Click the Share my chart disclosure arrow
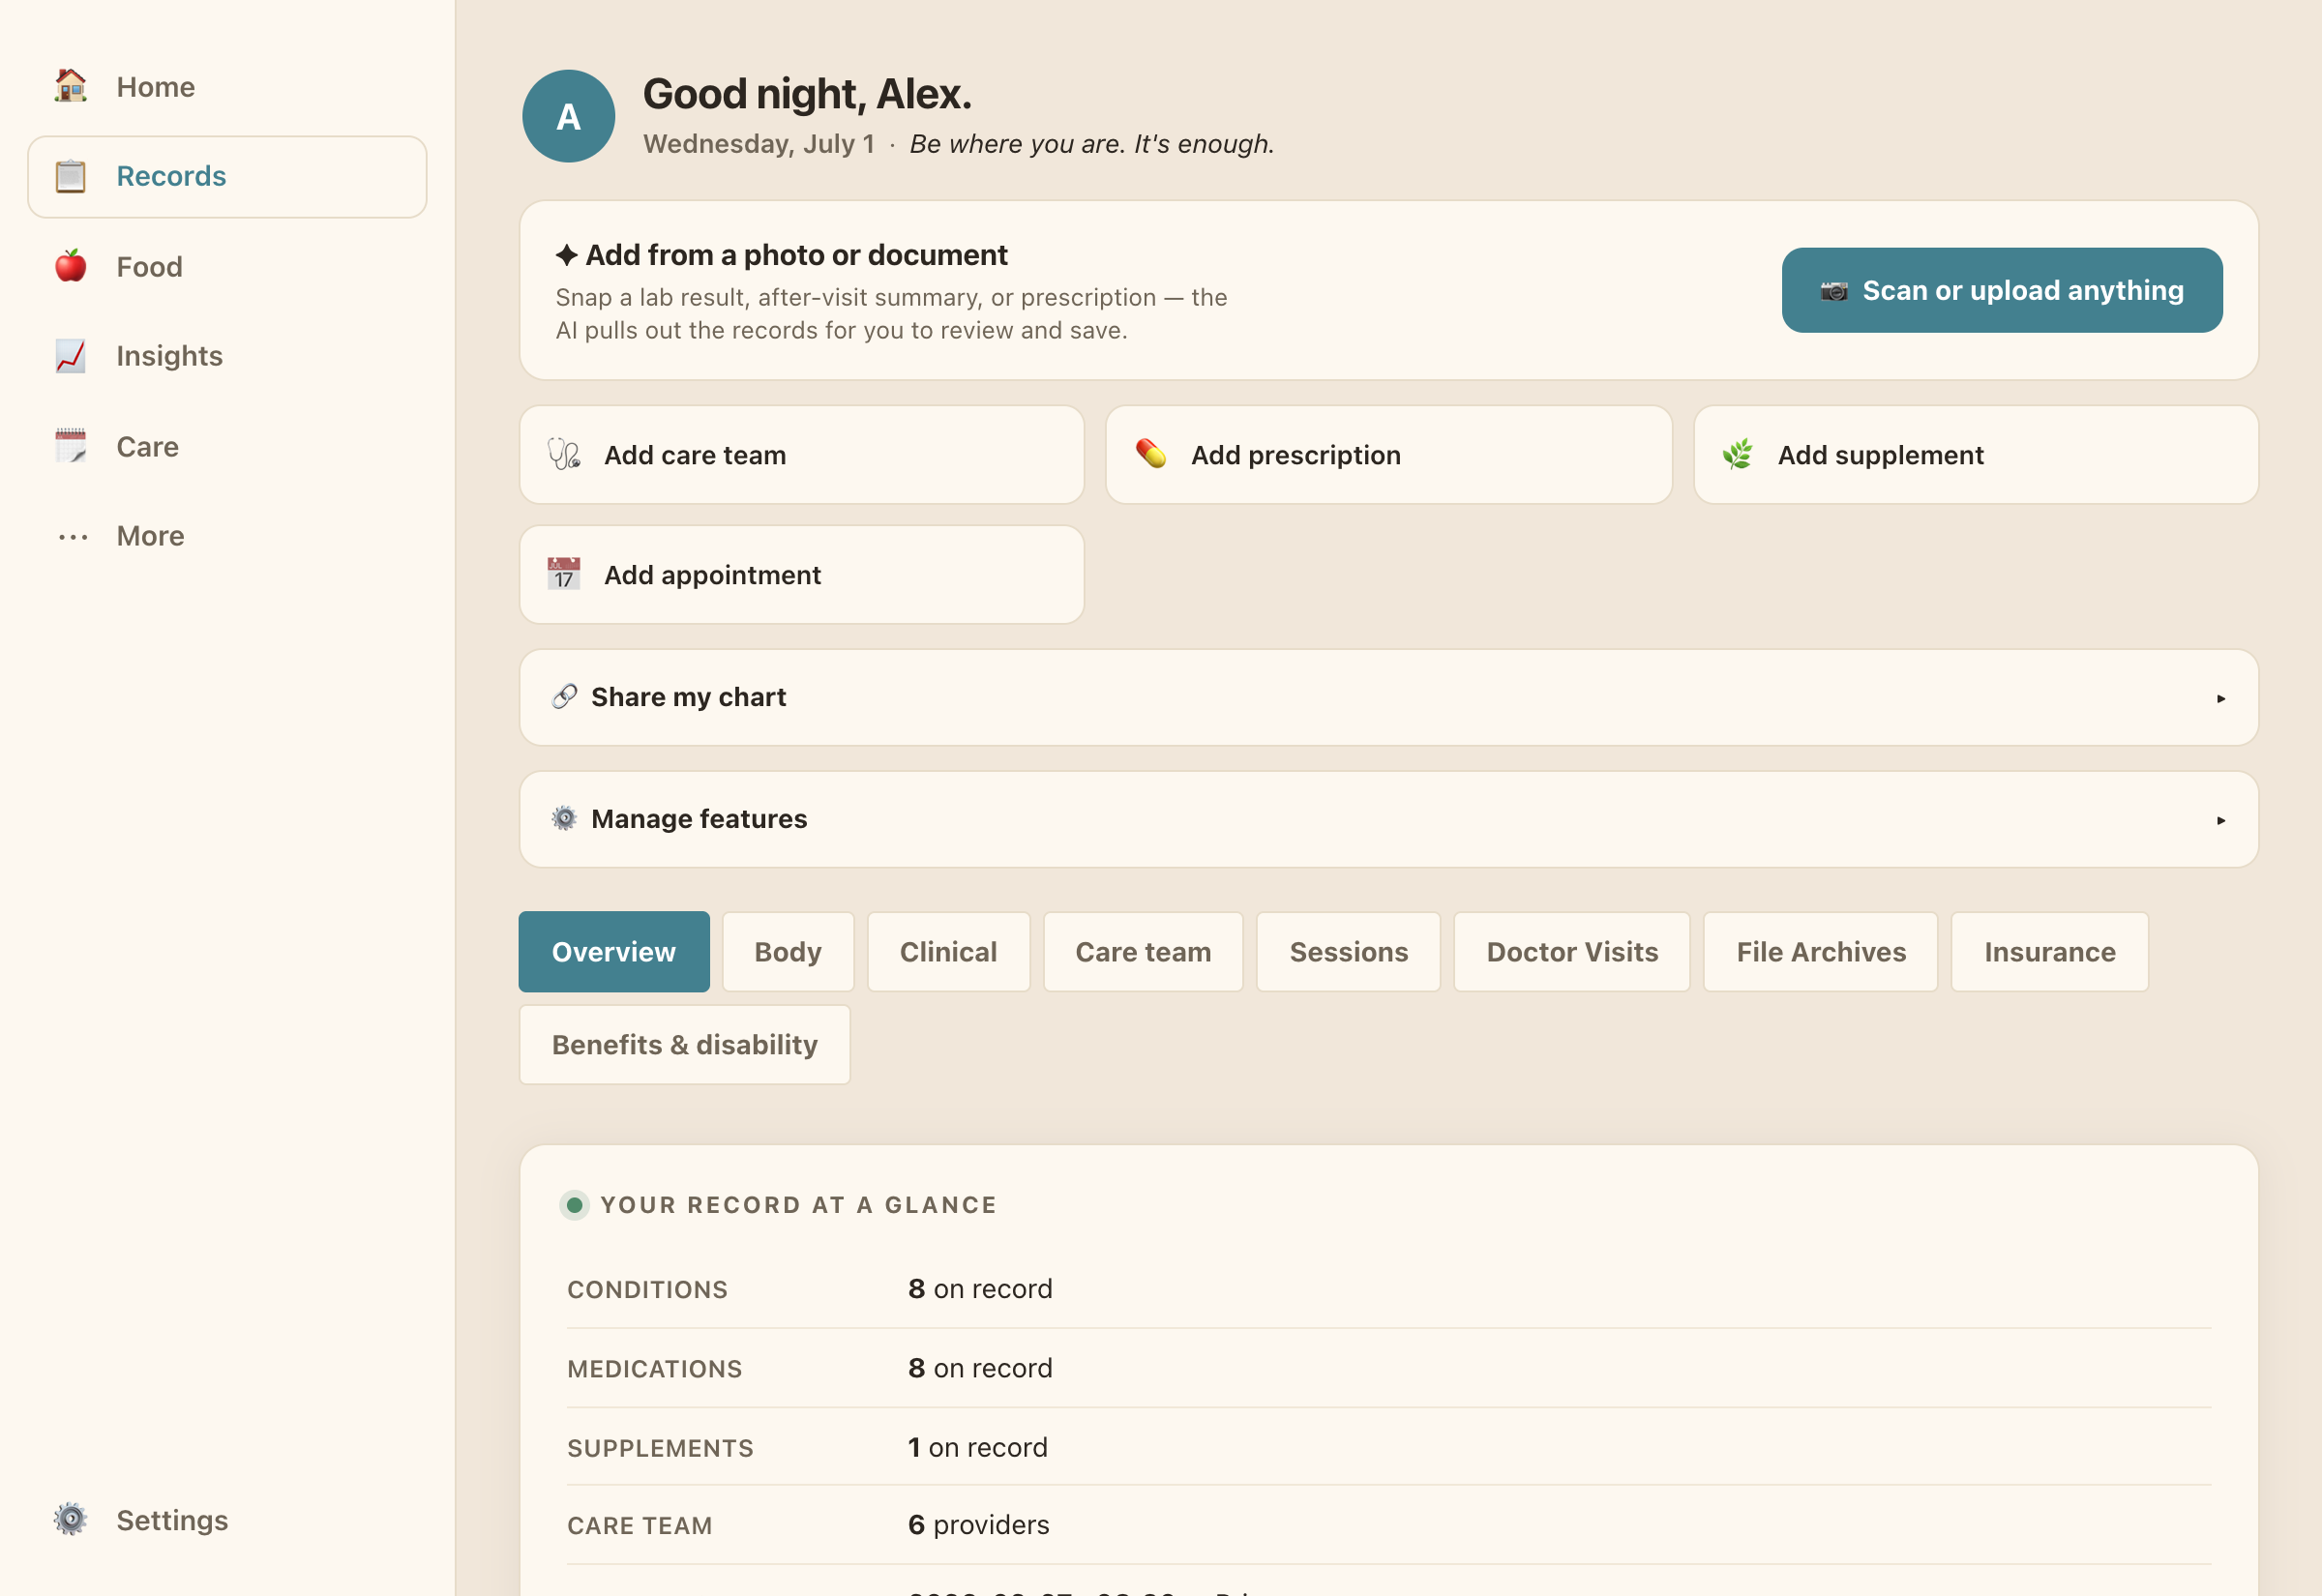Image resolution: width=2322 pixels, height=1596 pixels. pyautogui.click(x=2220, y=698)
